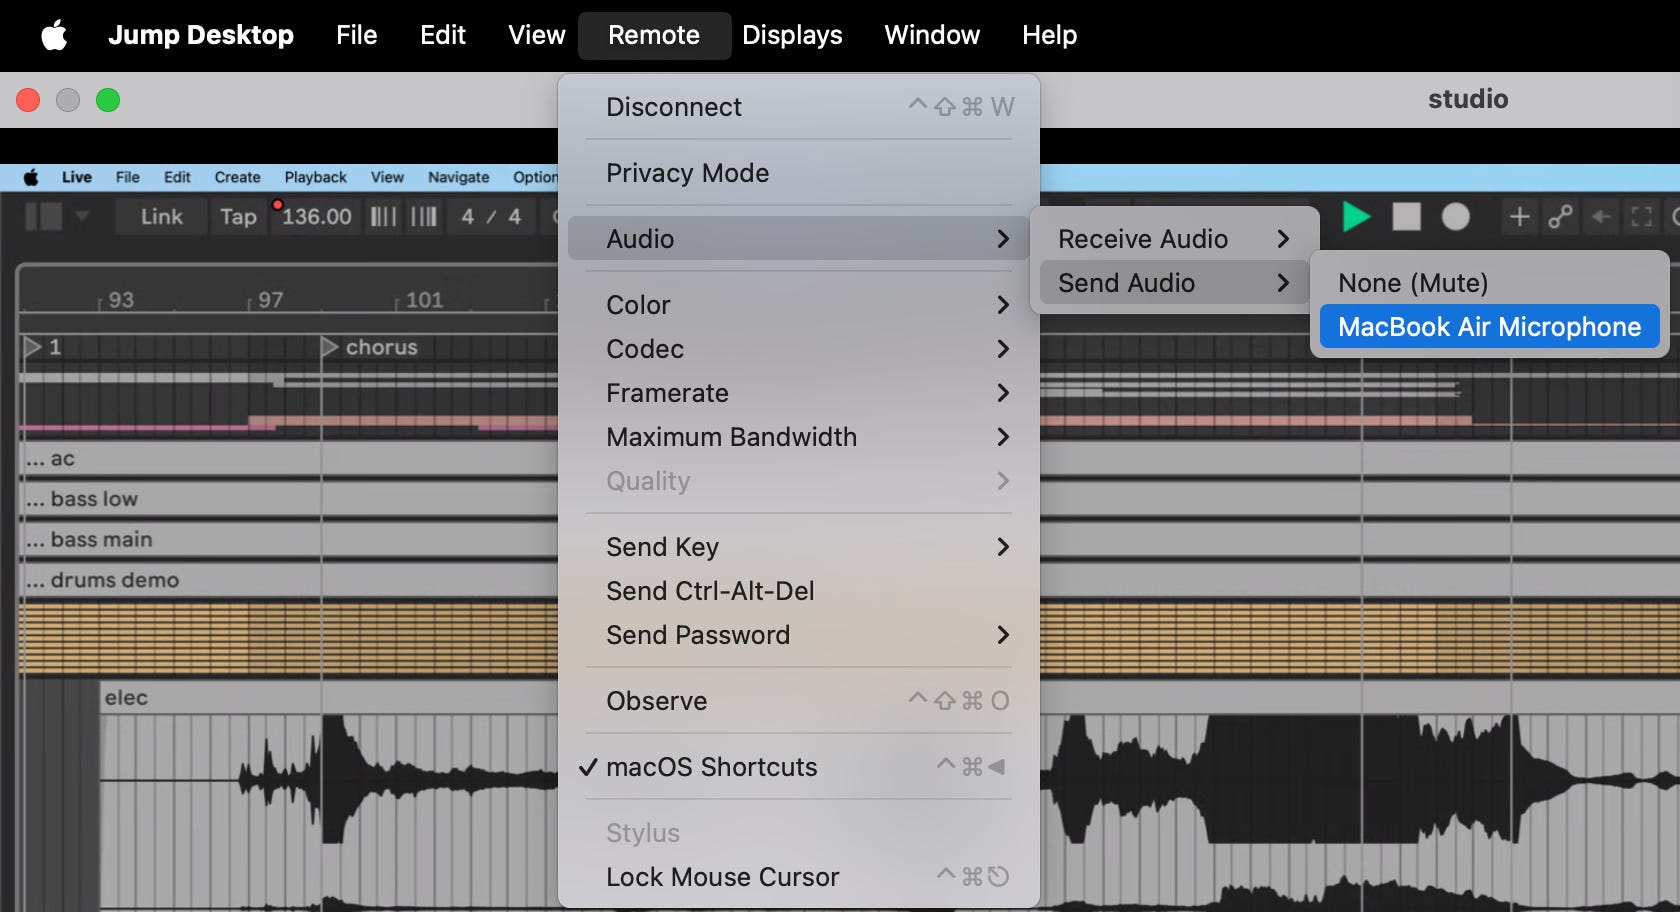Viewport: 1680px width, 912px height.
Task: Click the remote Apple logo in Live menu
Action: click(x=31, y=177)
